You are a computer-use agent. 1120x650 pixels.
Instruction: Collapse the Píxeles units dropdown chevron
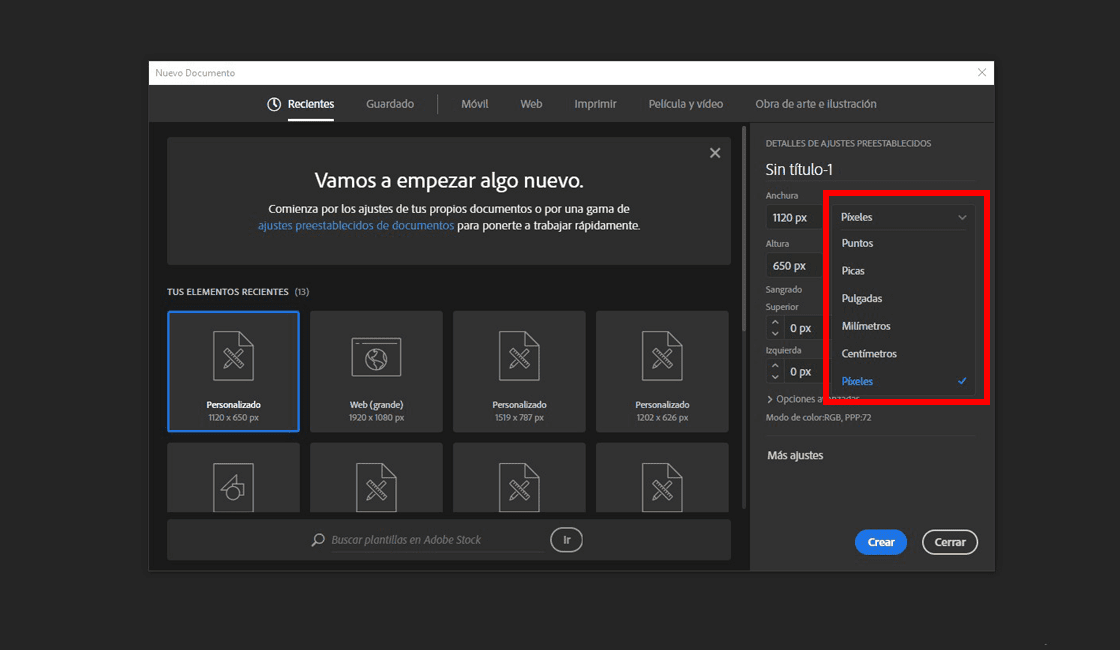[962, 217]
